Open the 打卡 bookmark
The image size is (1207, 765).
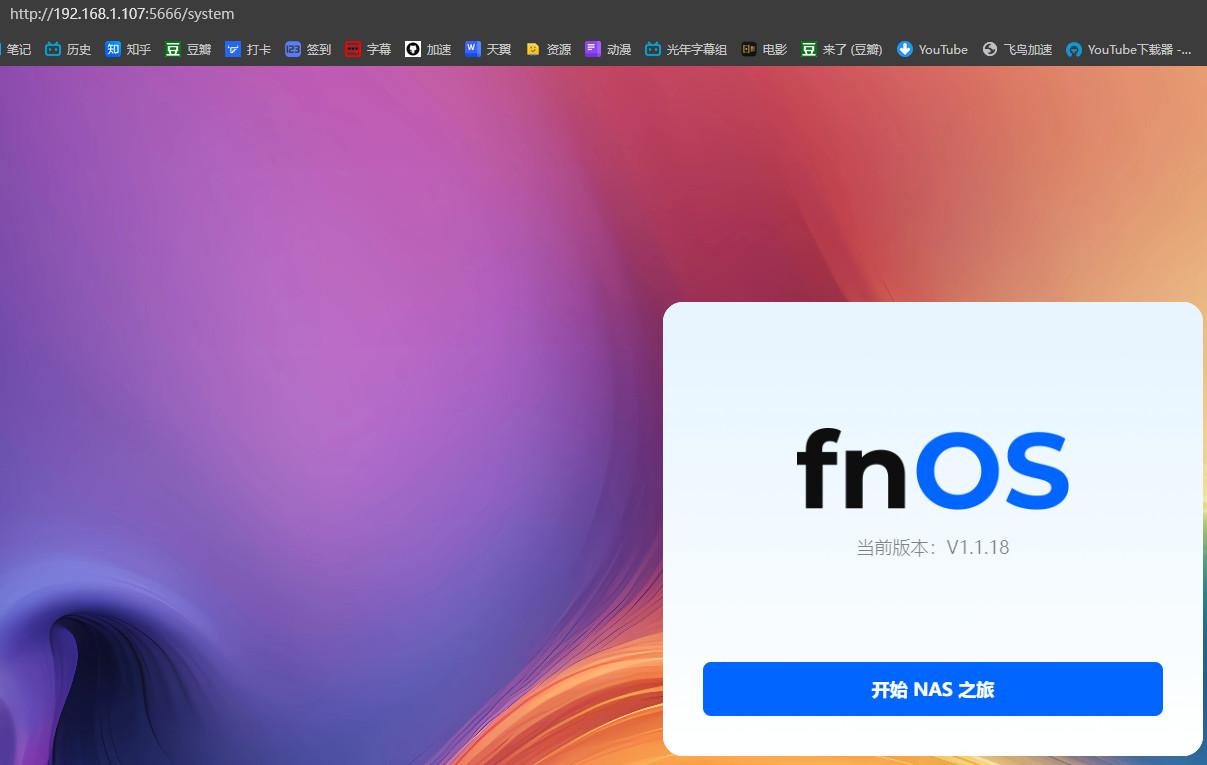[x=248, y=49]
